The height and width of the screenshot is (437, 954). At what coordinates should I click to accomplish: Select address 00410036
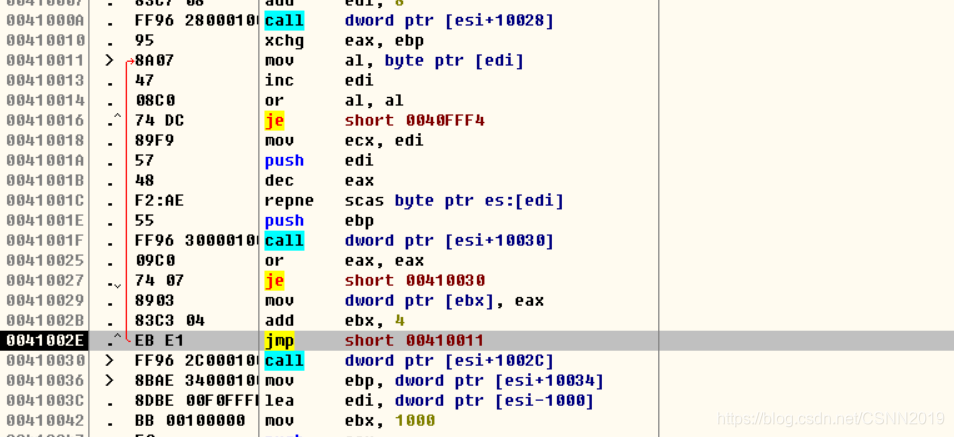(x=45, y=380)
